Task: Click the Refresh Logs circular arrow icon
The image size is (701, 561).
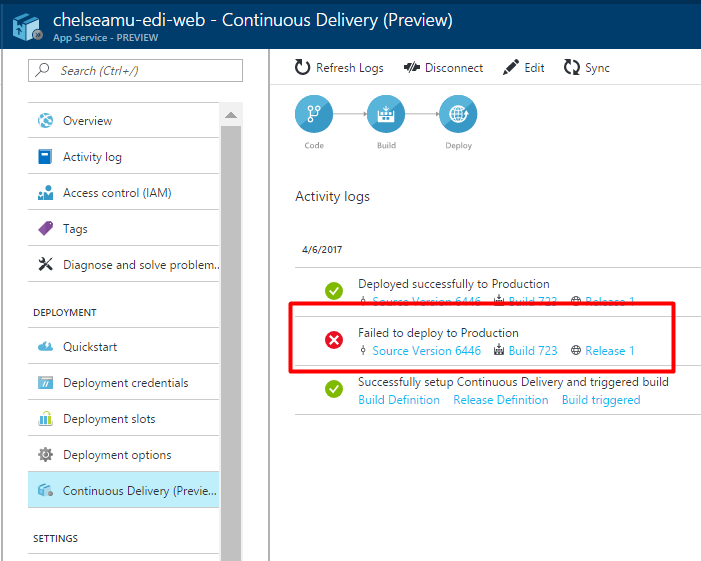Action: point(302,67)
